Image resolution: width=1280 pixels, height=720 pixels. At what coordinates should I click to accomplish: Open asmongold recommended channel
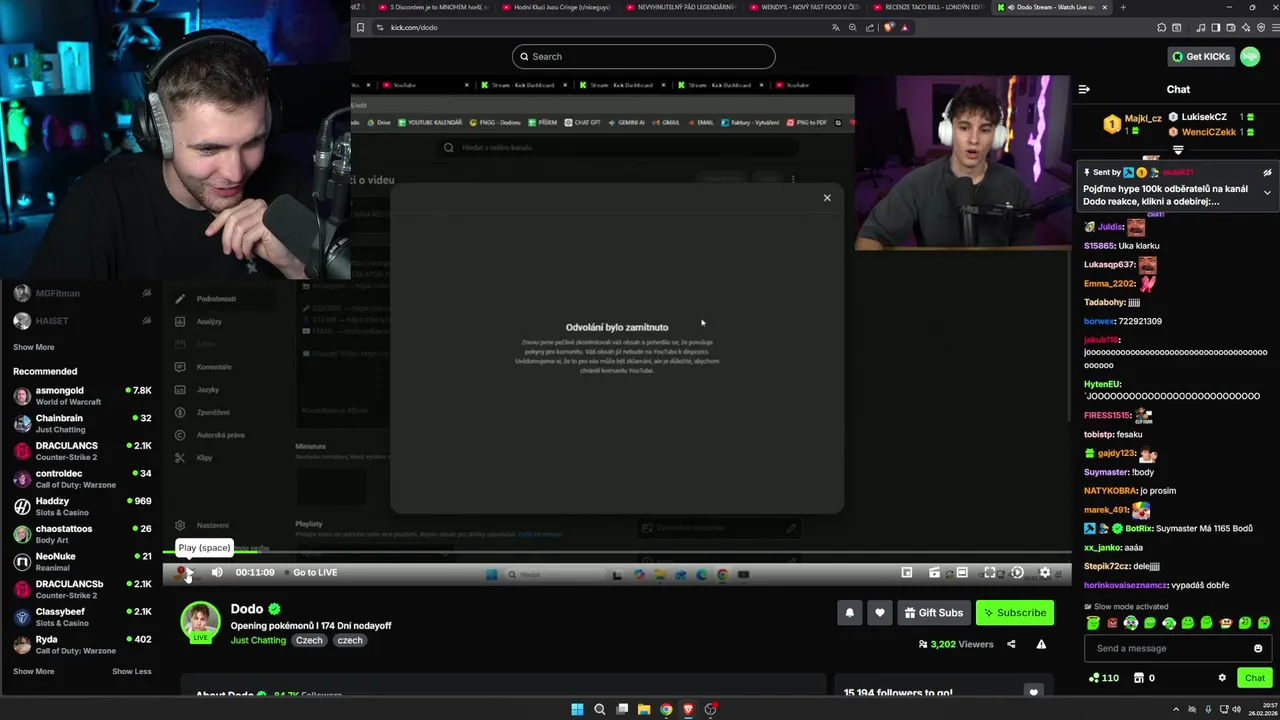coord(82,395)
